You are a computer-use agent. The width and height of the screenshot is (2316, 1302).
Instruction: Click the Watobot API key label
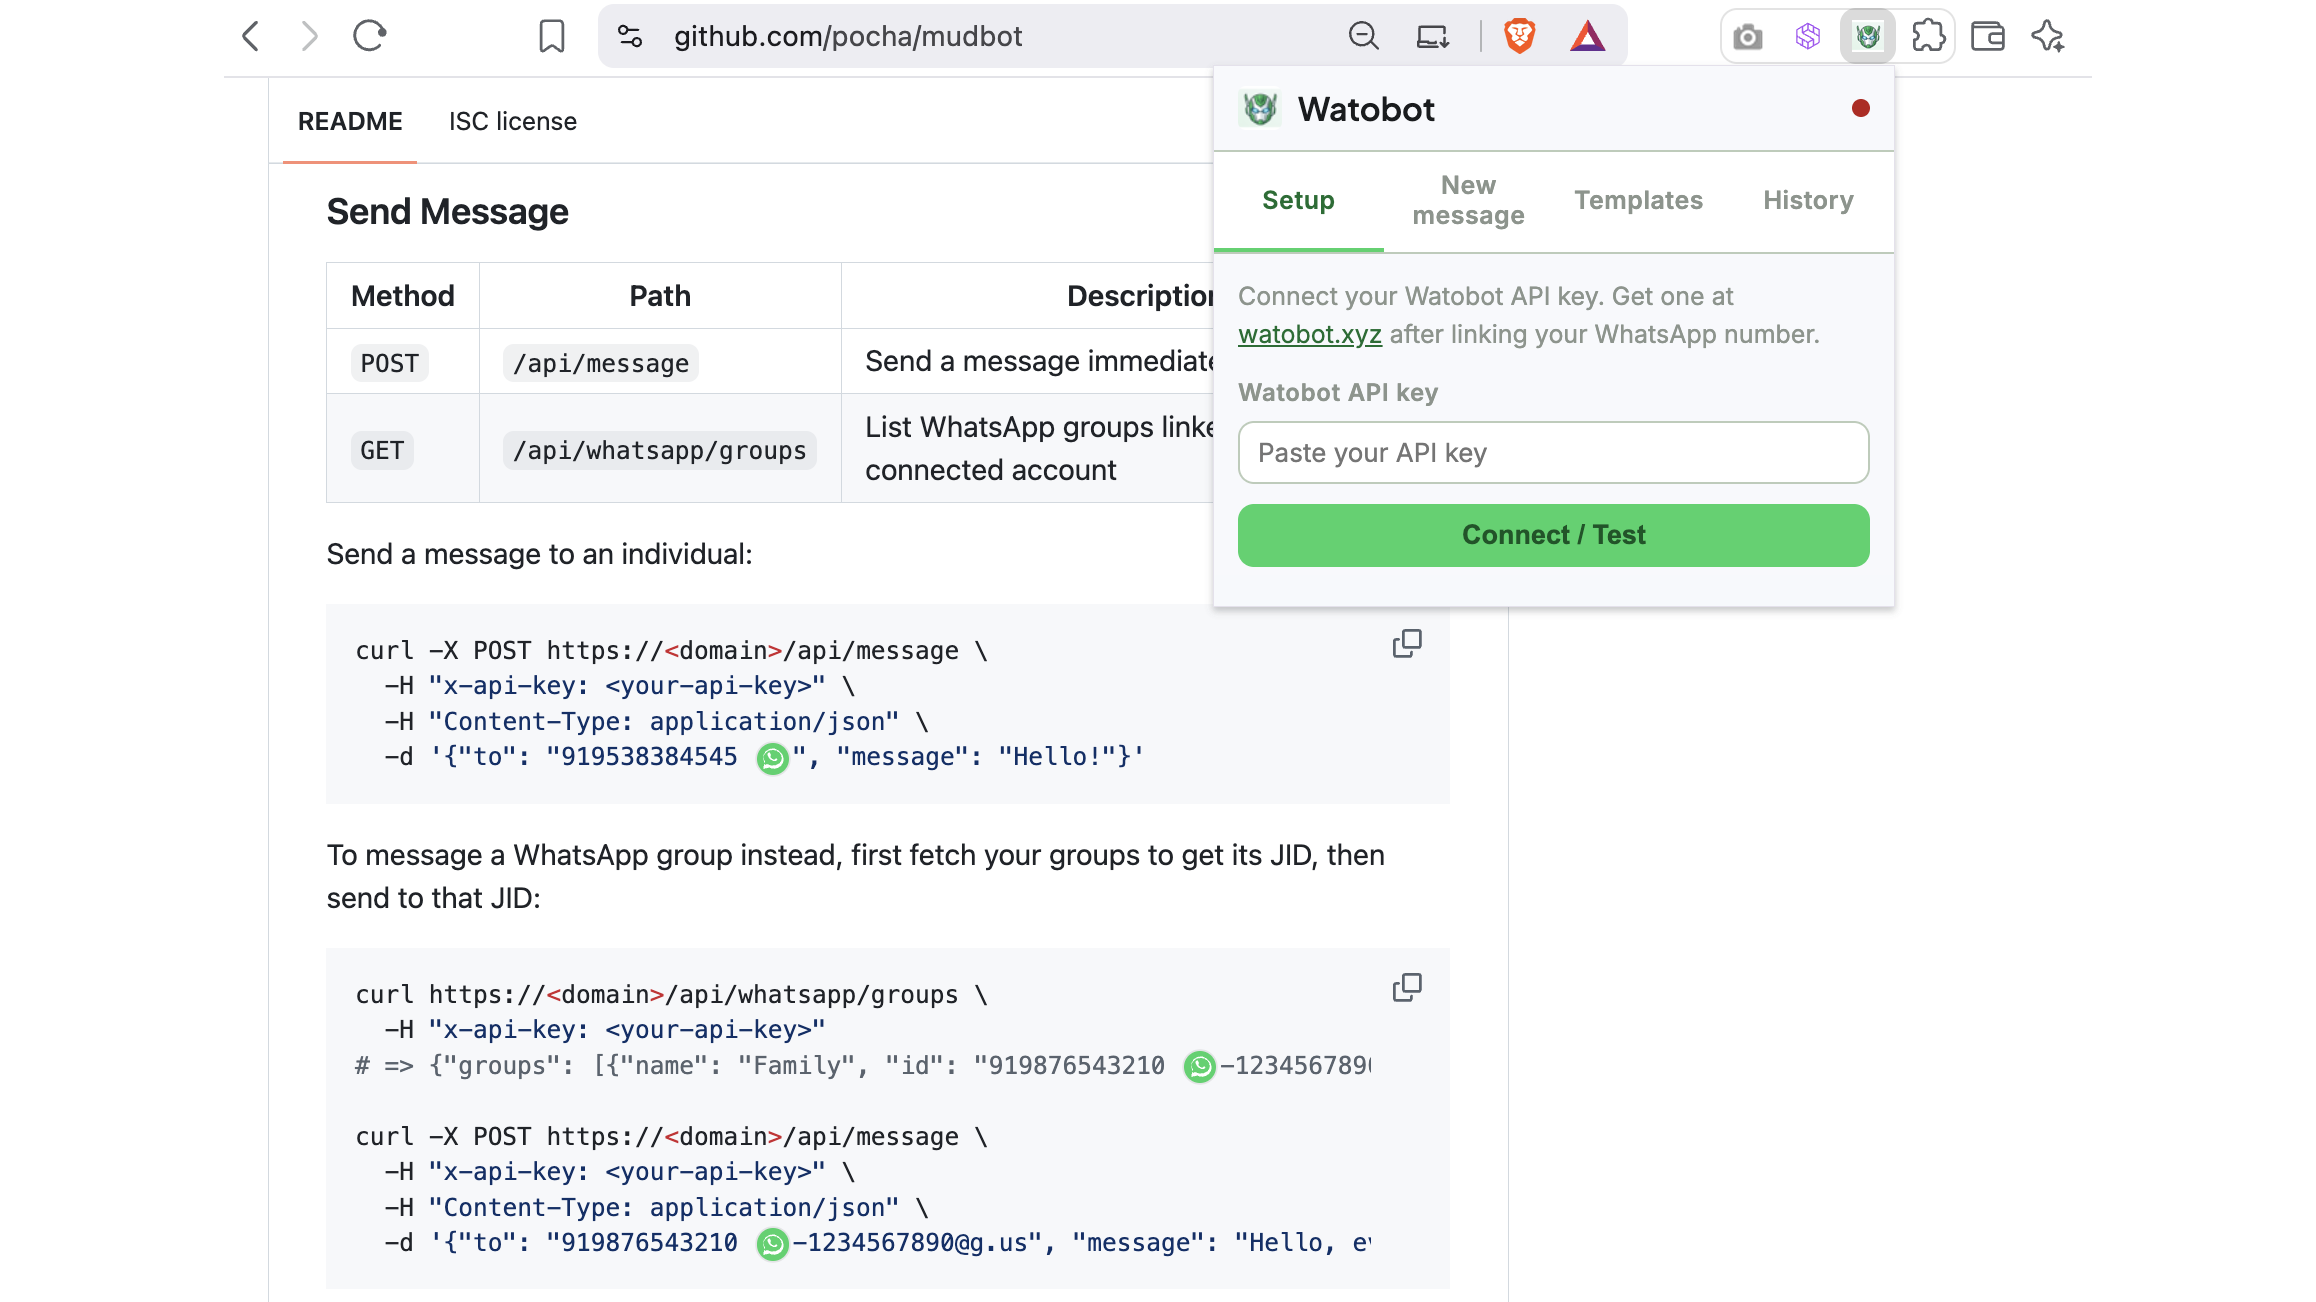(x=1338, y=392)
